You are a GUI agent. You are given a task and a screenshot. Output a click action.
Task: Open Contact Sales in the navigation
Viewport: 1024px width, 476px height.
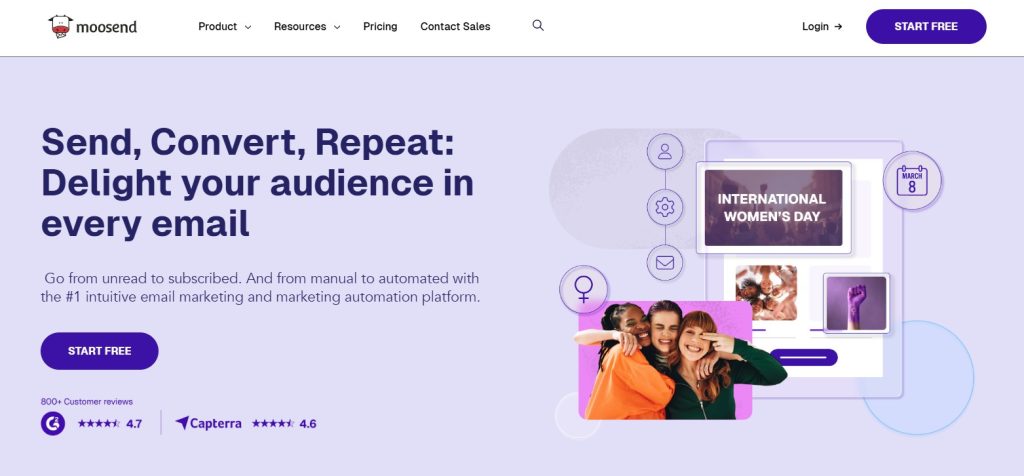point(455,27)
